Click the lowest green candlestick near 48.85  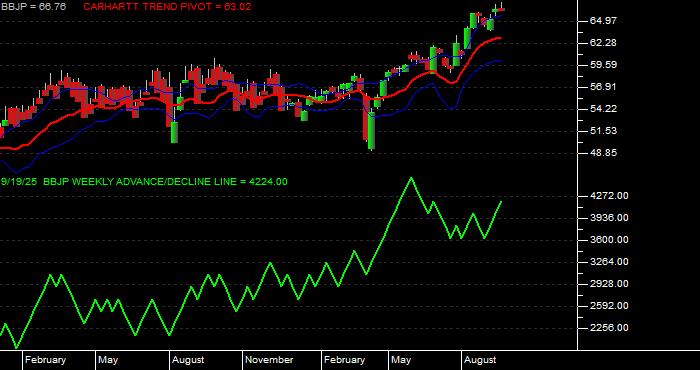371,130
